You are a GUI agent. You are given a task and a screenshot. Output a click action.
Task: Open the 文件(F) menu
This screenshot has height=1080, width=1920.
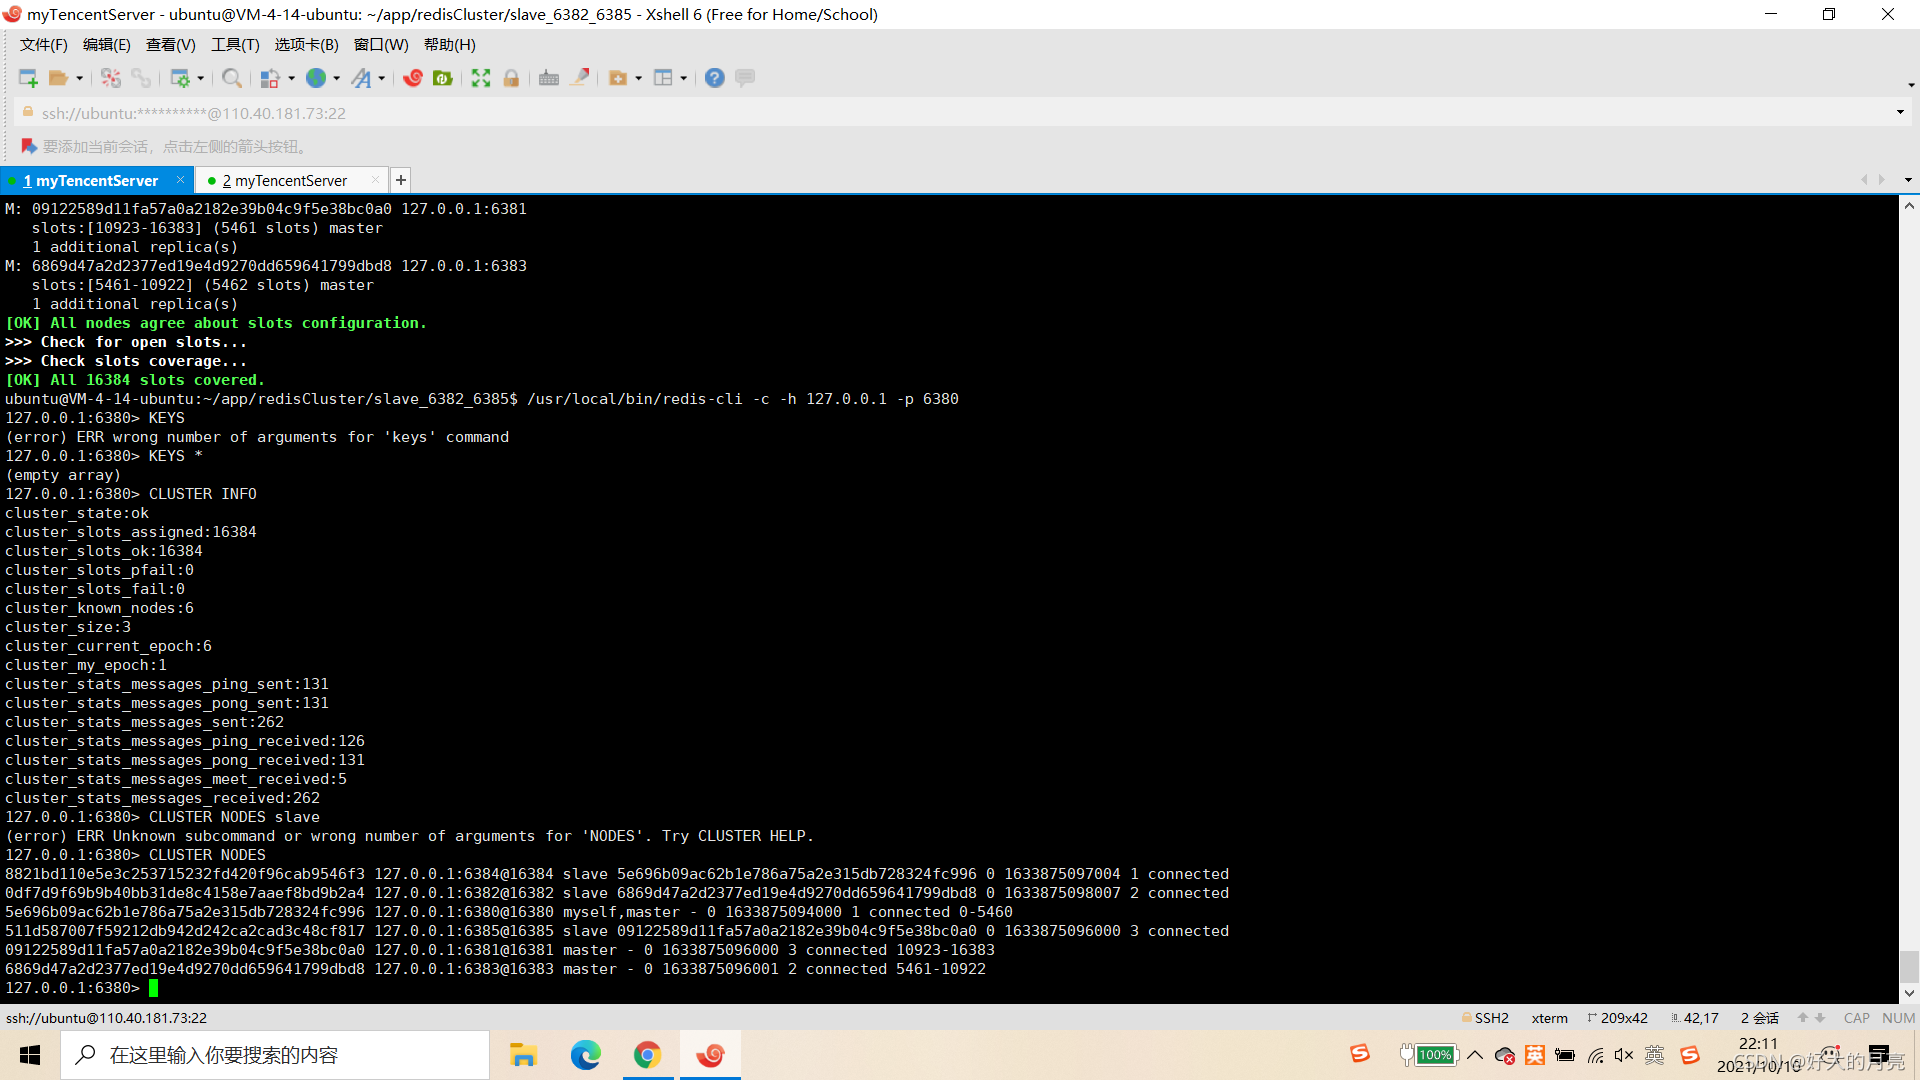(44, 45)
